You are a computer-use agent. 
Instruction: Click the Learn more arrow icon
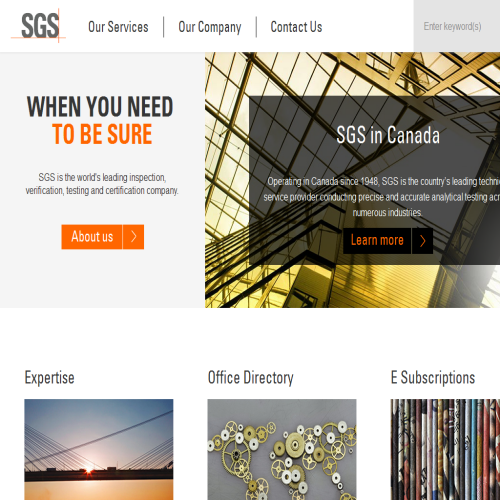click(422, 241)
